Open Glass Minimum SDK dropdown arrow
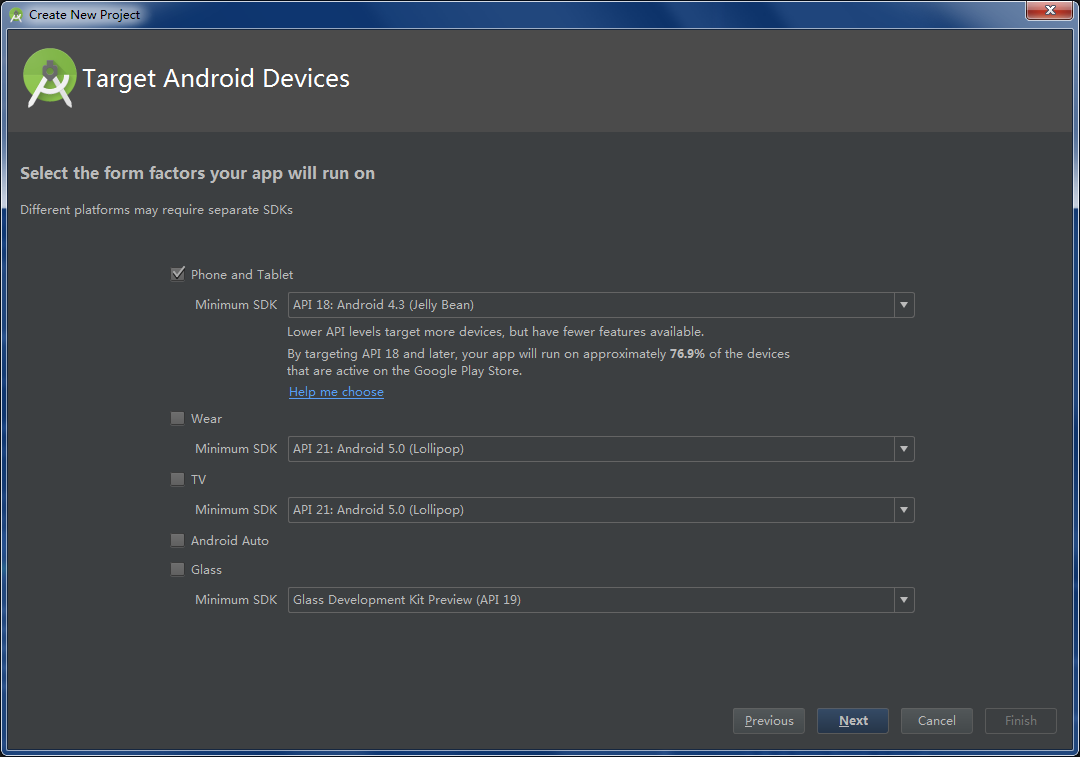 point(904,600)
